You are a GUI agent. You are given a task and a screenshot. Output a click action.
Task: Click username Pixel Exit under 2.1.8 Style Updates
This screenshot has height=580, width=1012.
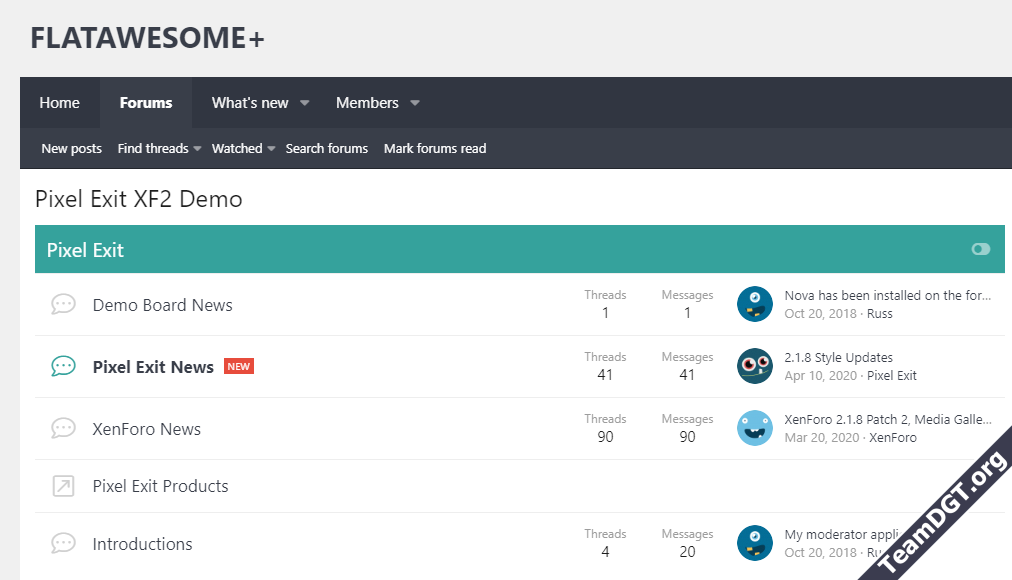[891, 375]
